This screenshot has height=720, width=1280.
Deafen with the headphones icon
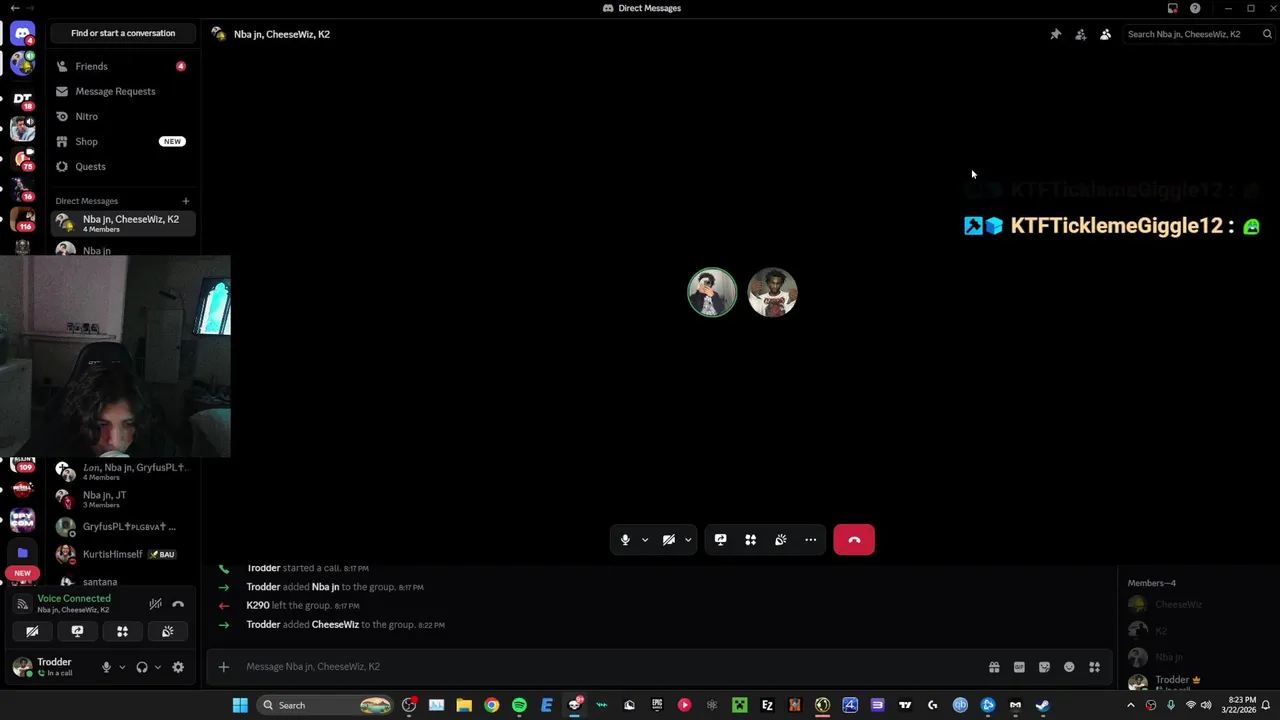[x=142, y=667]
